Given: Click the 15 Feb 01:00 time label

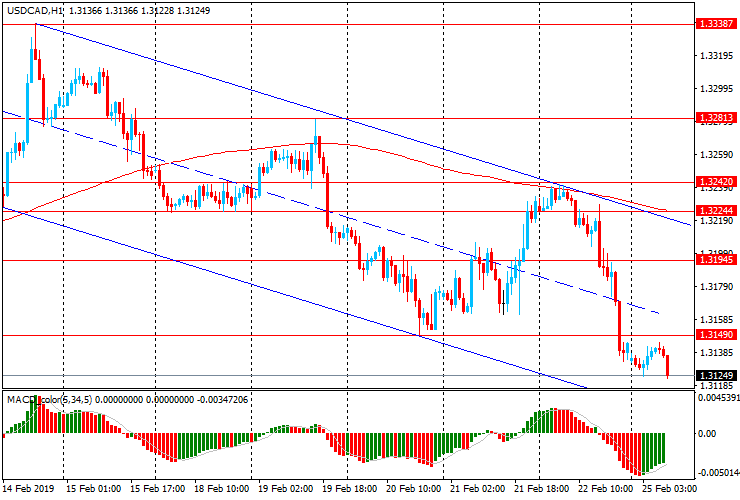Looking at the screenshot, I should coord(93,489).
